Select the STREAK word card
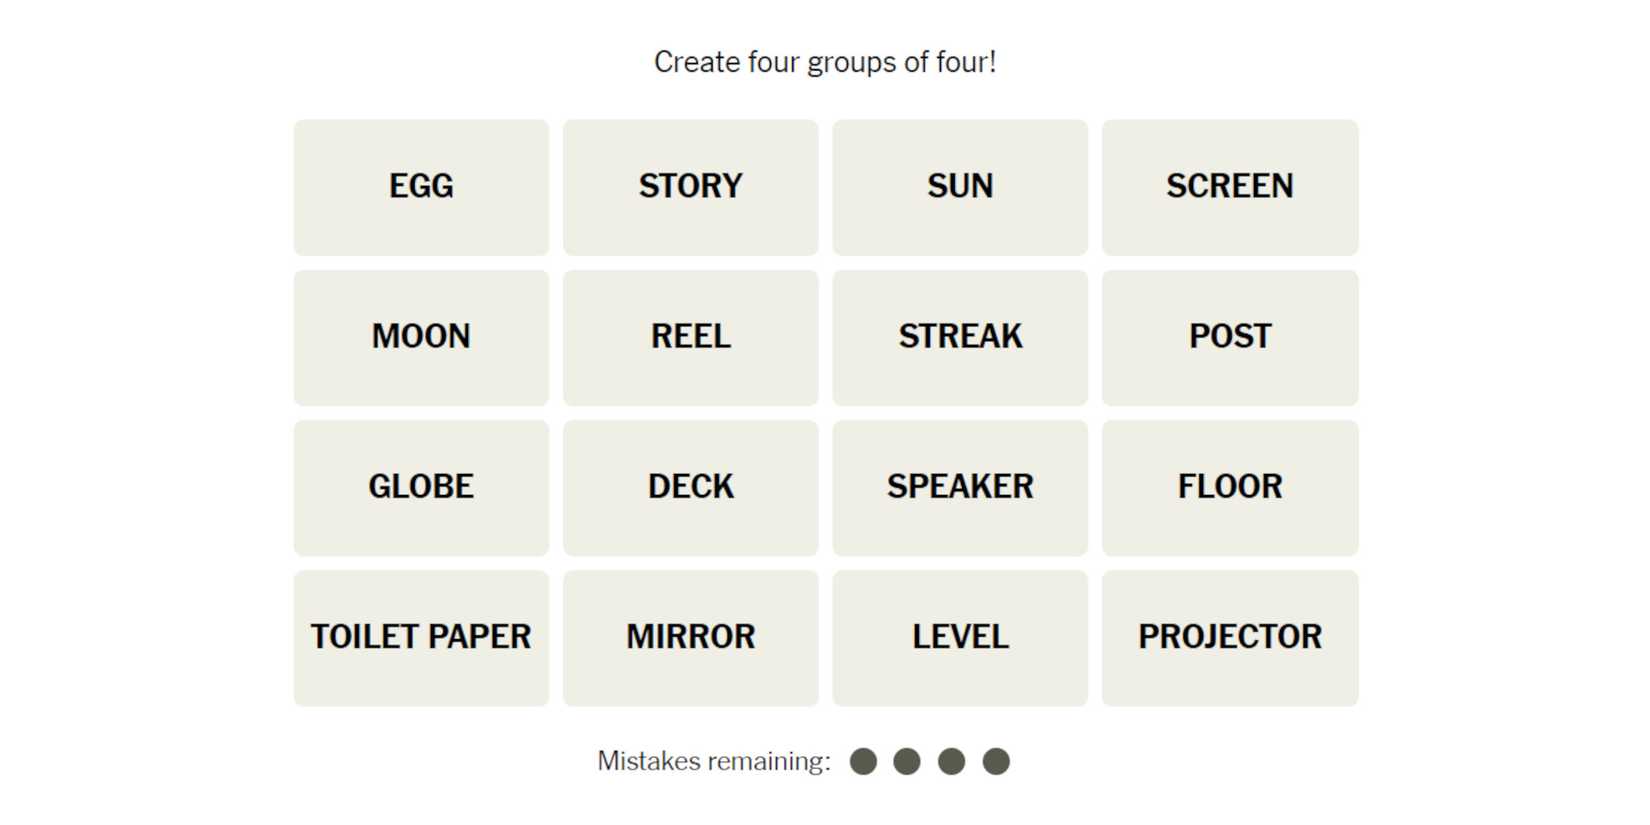The width and height of the screenshot is (1650, 825). (x=960, y=337)
